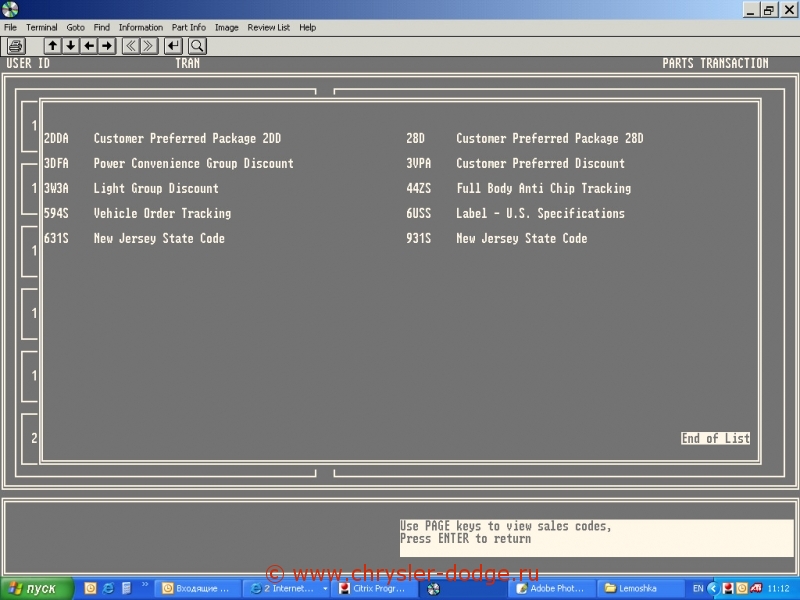Click the TRAN field label

tap(187, 63)
